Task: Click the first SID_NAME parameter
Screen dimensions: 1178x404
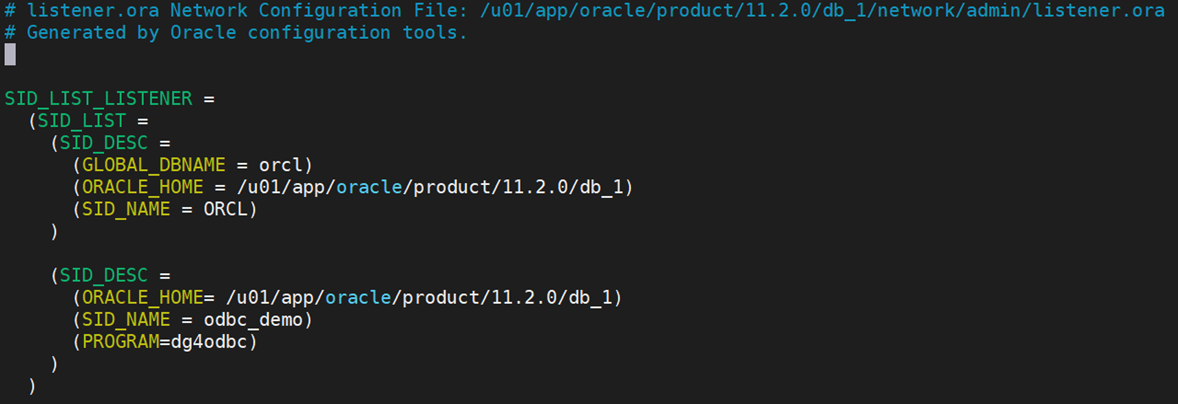Action: point(126,209)
